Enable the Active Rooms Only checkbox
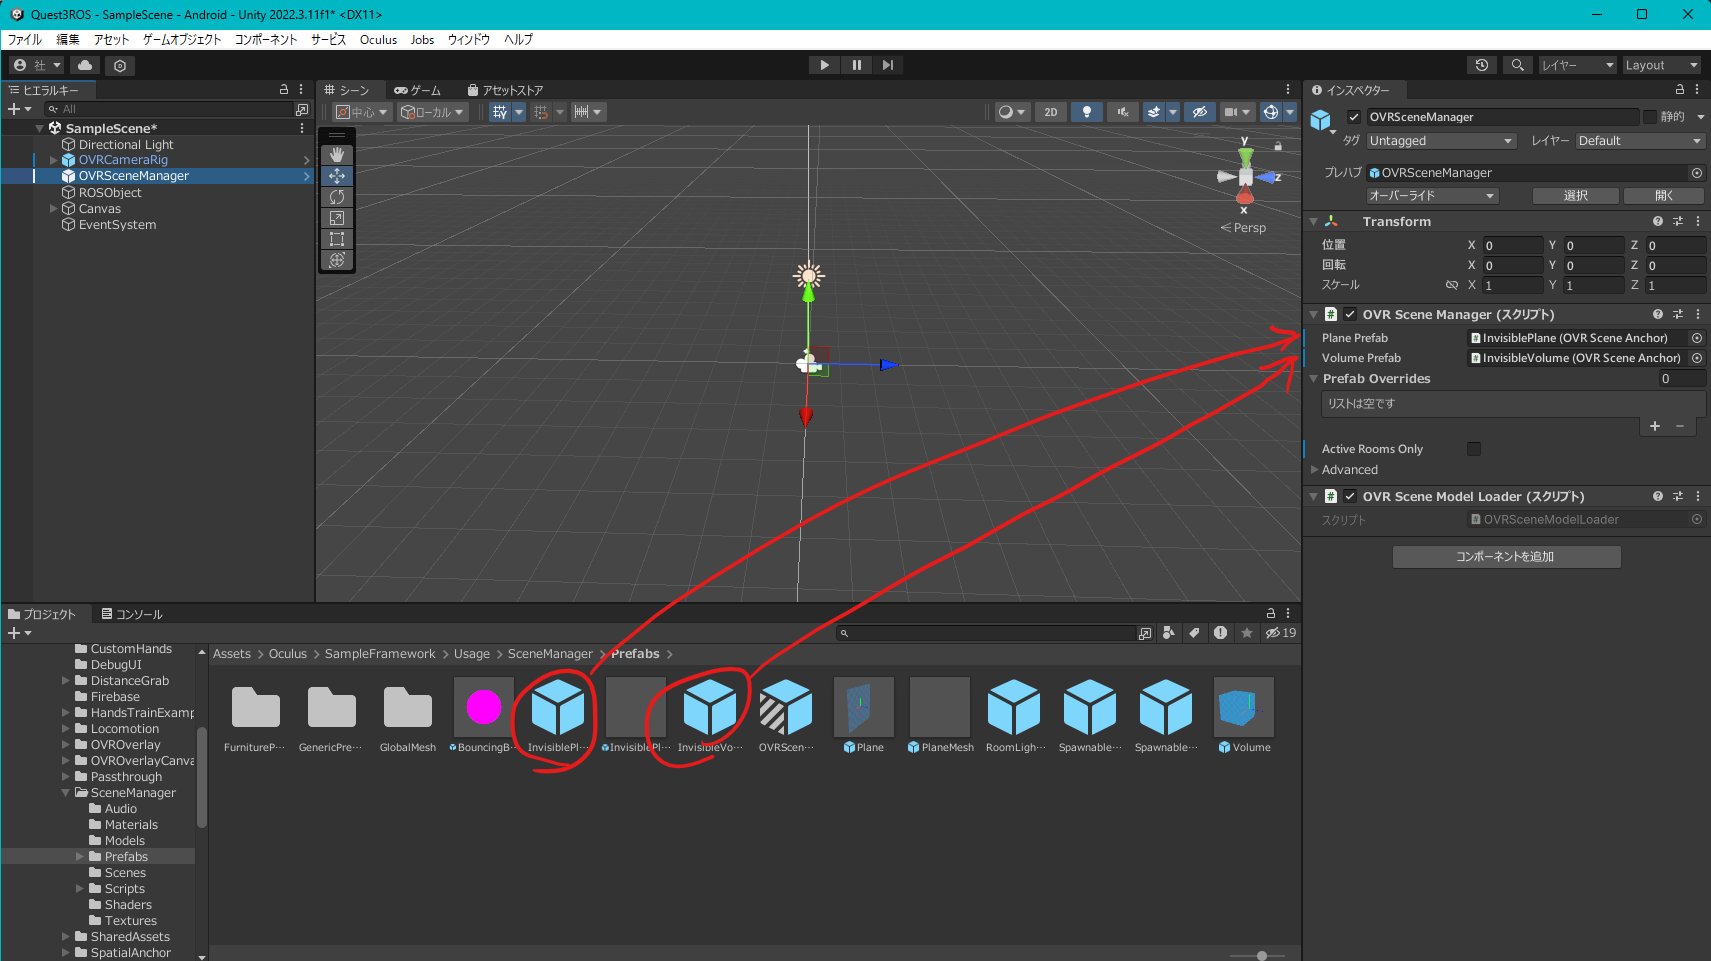This screenshot has width=1711, height=961. 1474,448
